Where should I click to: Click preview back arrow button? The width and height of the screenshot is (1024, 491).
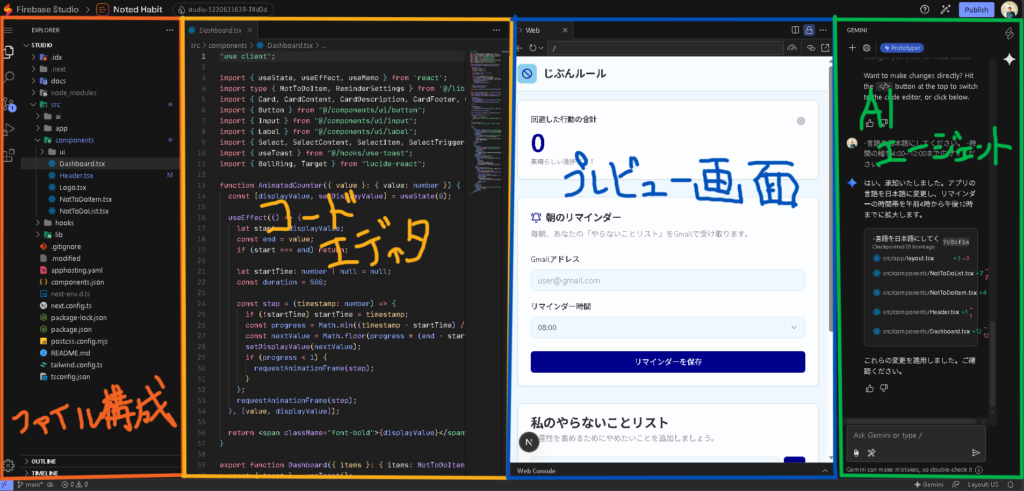pos(520,48)
